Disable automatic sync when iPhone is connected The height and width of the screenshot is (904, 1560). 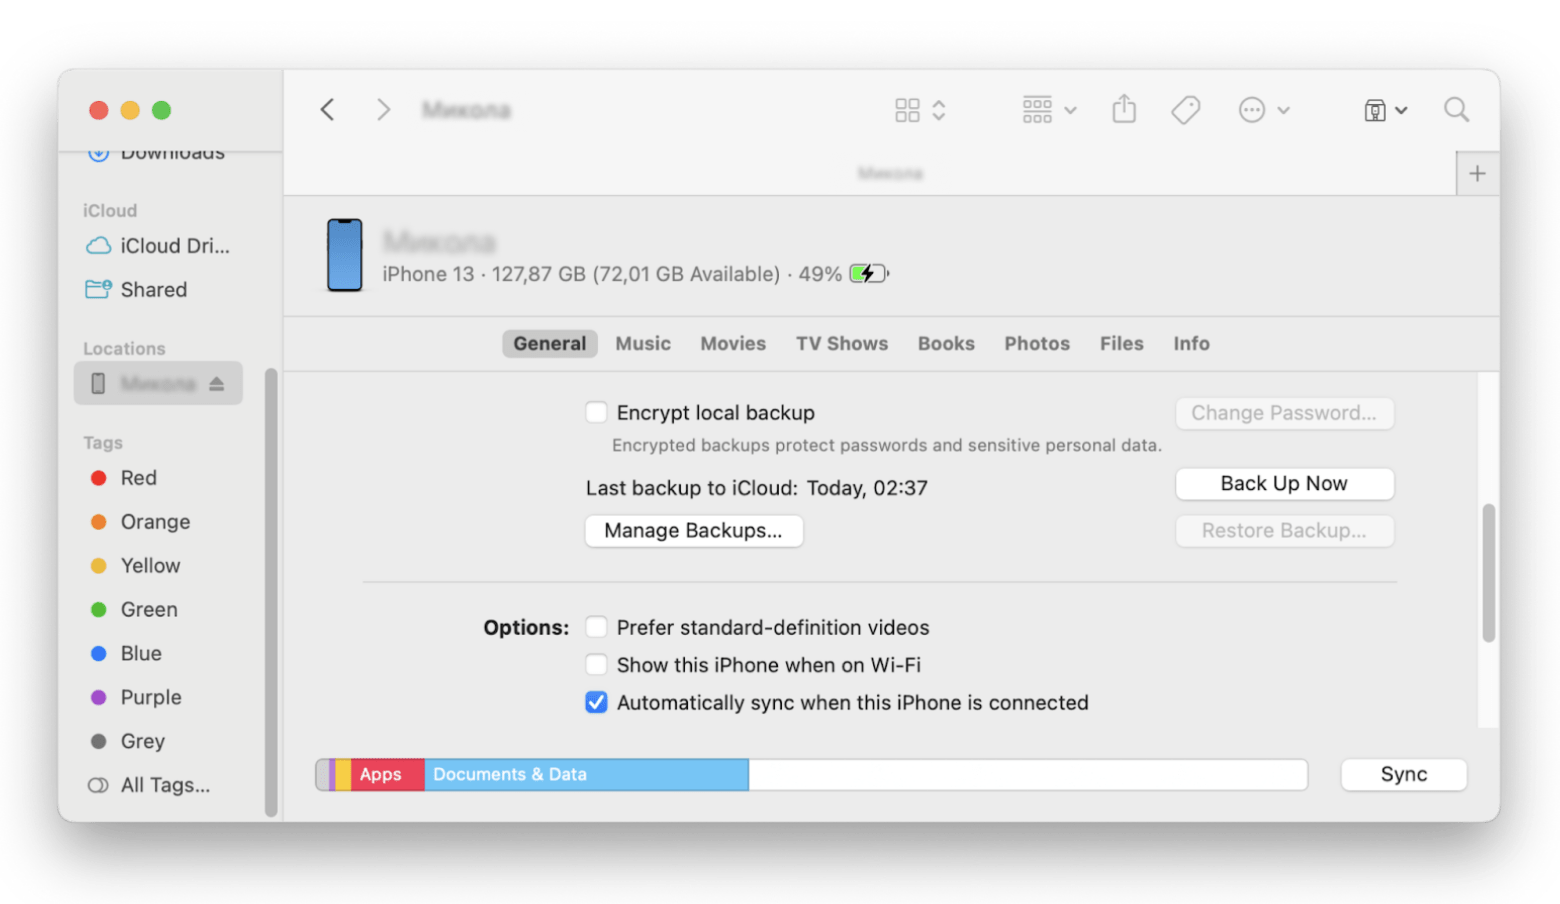[x=596, y=702]
